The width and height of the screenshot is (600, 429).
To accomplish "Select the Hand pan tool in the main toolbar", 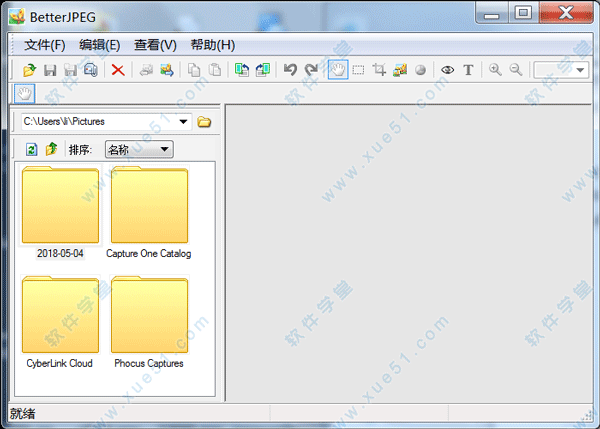I will coord(338,70).
